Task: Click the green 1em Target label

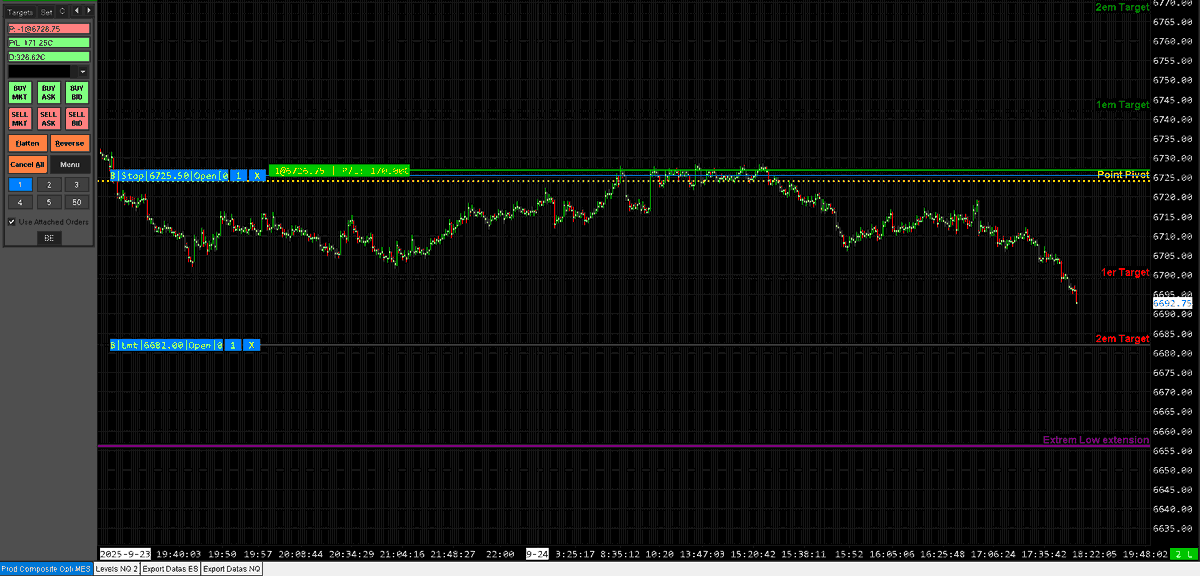Action: click(1123, 104)
